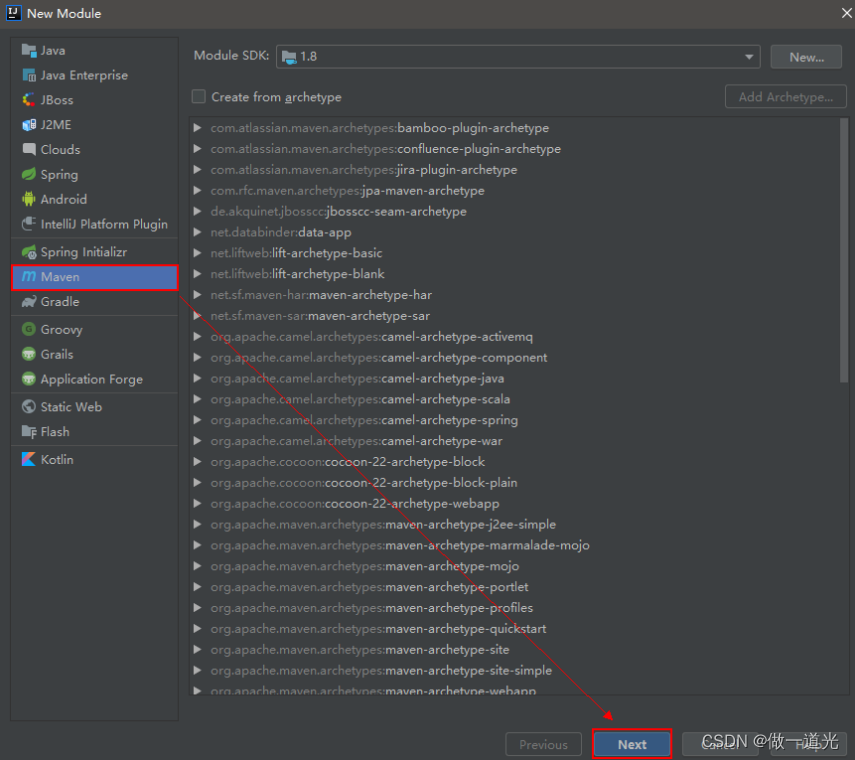Click the Add Archetype... button
The height and width of the screenshot is (760, 855).
click(785, 96)
